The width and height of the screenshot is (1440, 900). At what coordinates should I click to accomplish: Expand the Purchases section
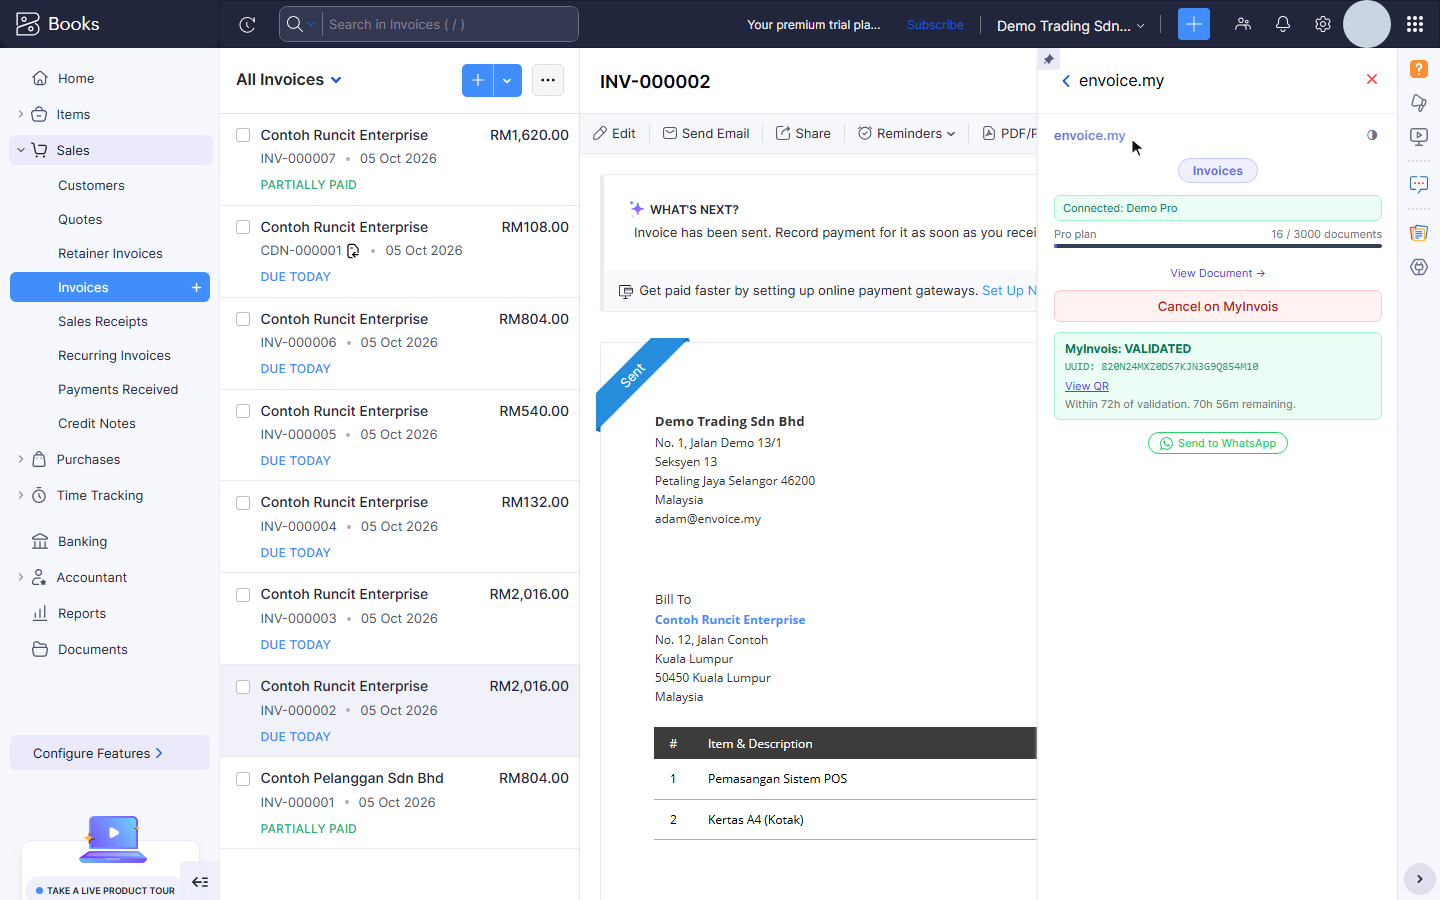(21, 460)
